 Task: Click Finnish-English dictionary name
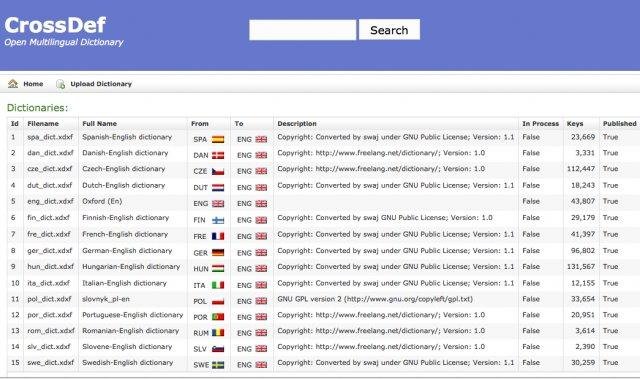click(125, 218)
